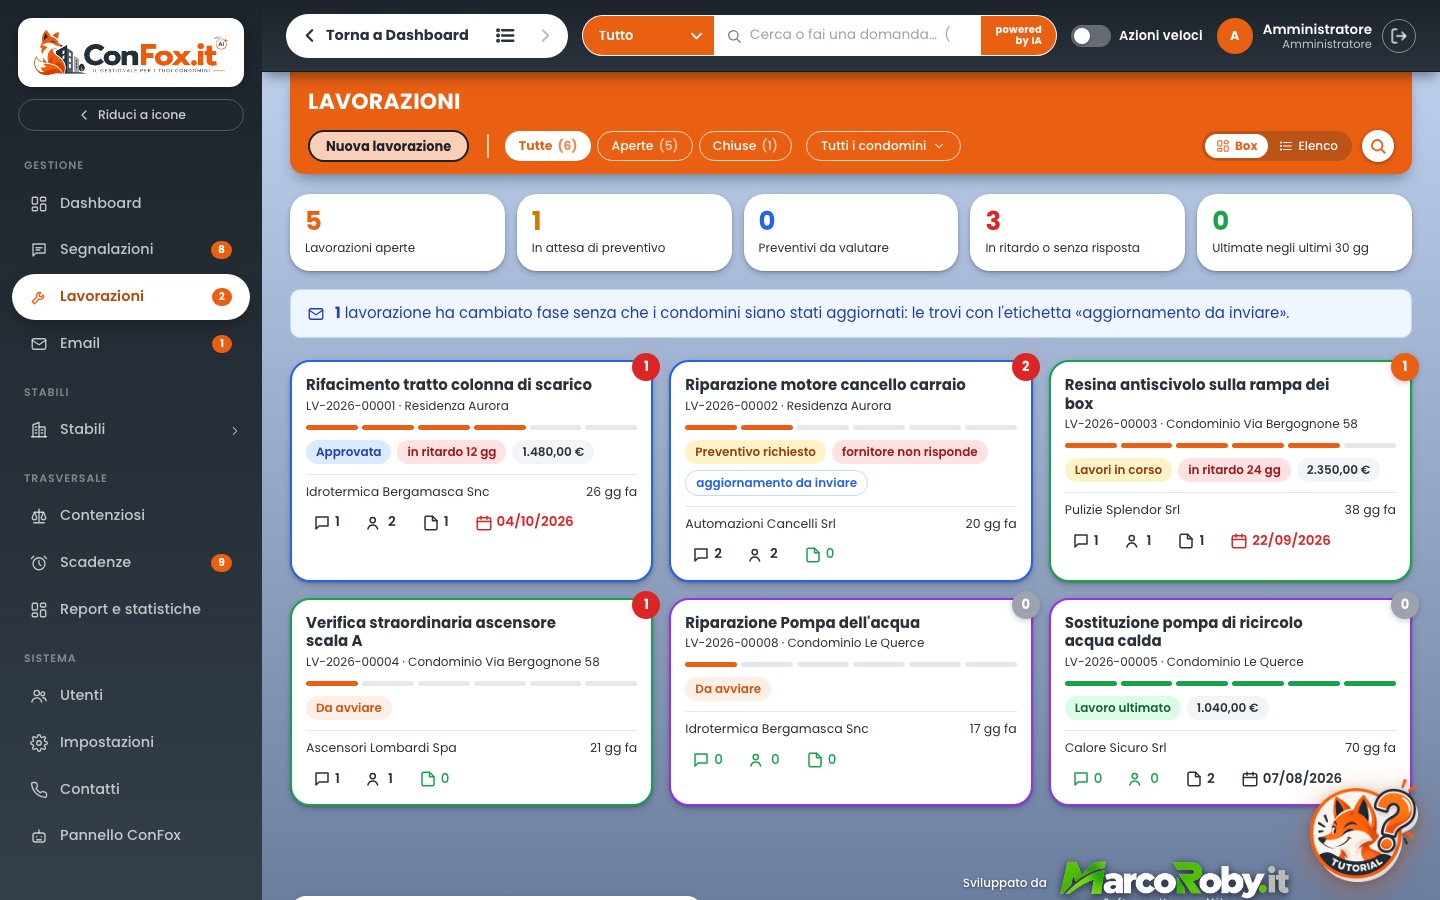Open Sostituzione pompa di ricircolo acqua calda card
This screenshot has width=1440, height=900.
(1230, 701)
